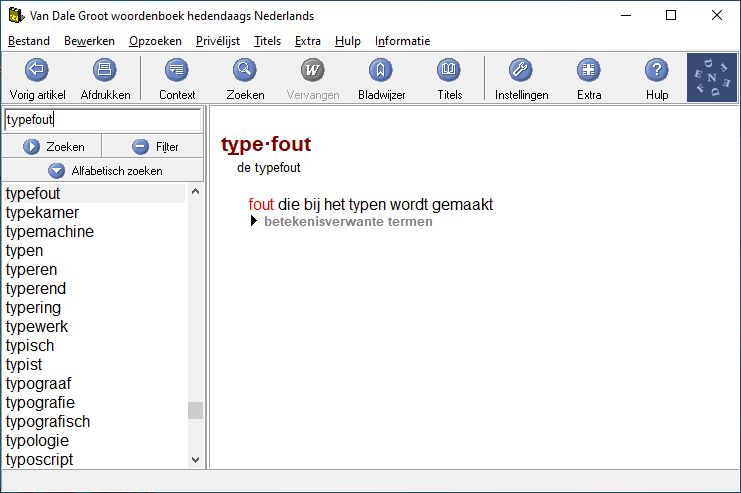This screenshot has height=493, width=741.
Task: Open the Opzoeken menu
Action: click(x=155, y=41)
